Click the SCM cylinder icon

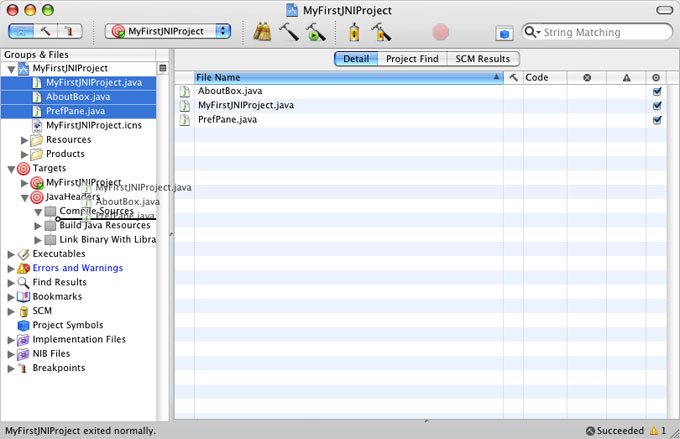[x=24, y=311]
